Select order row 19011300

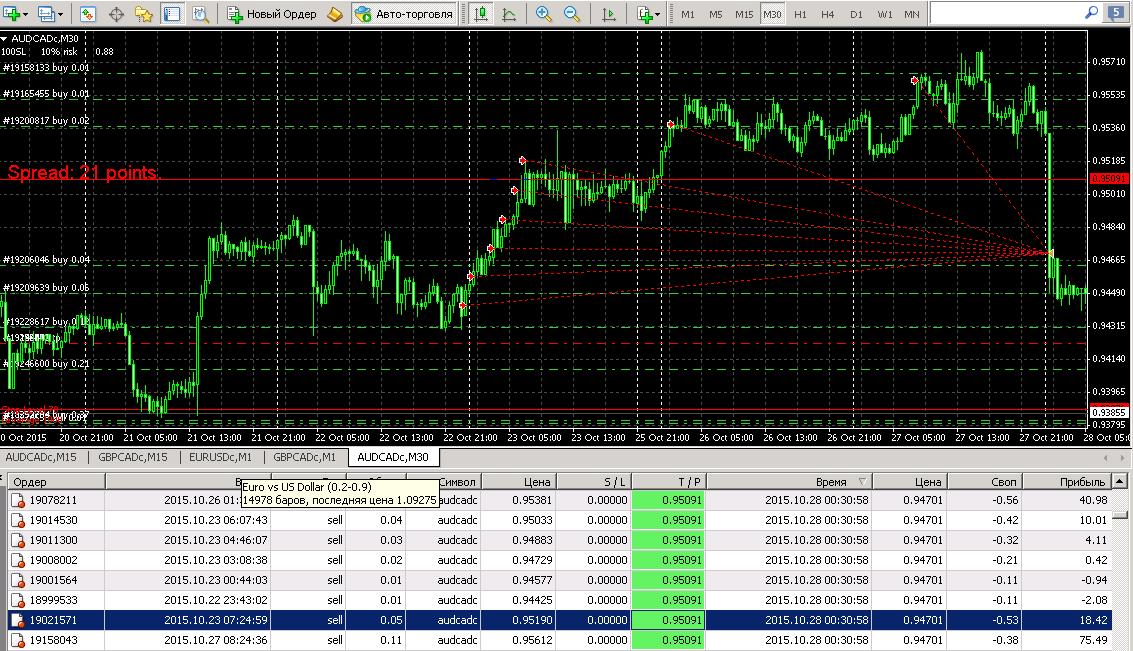(x=560, y=540)
